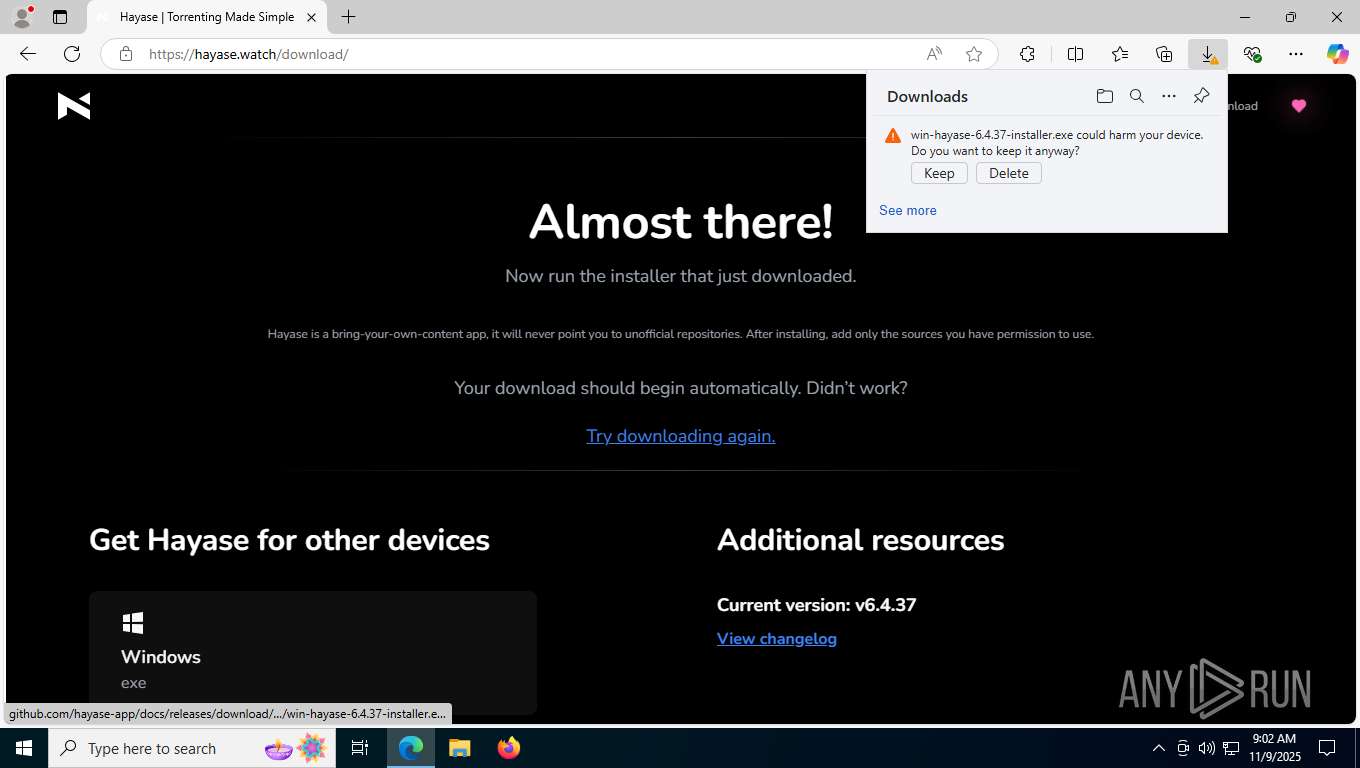
Task: Click the pink heart donate icon
Action: coord(1299,106)
